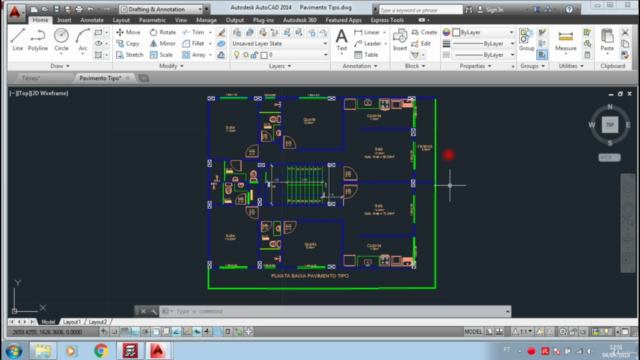The image size is (640, 360).
Task: Activate the Mirror command
Action: pyautogui.click(x=162, y=43)
